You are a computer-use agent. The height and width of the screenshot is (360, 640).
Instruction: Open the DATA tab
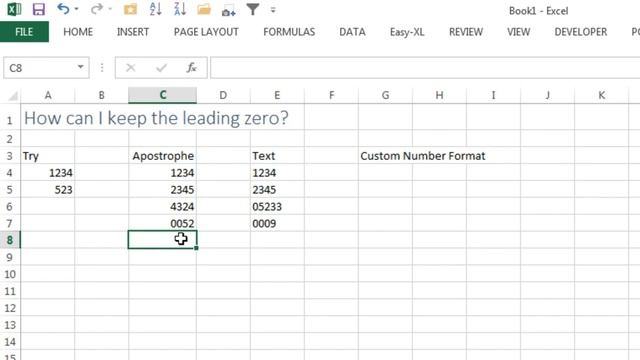[352, 32]
